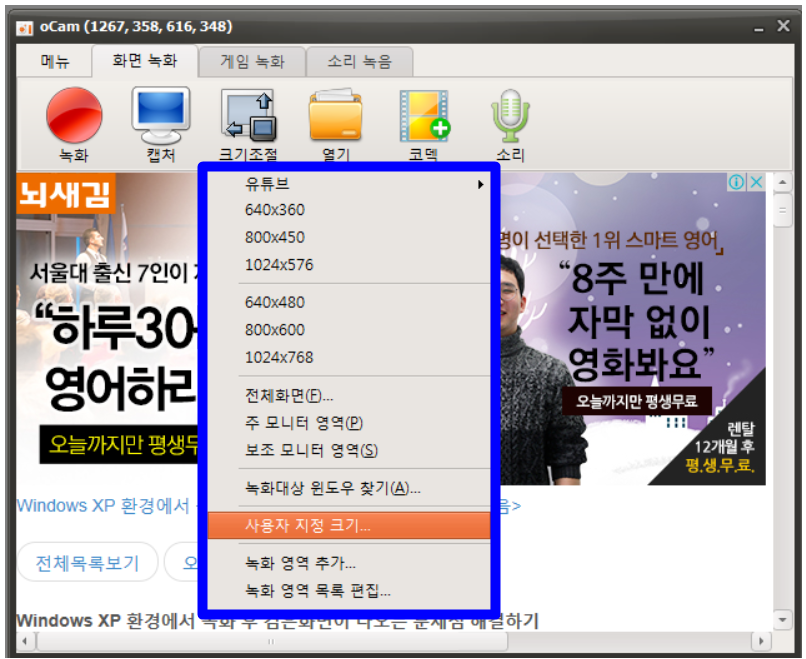Click the vertical scrollbar up arrow

[x=782, y=182]
